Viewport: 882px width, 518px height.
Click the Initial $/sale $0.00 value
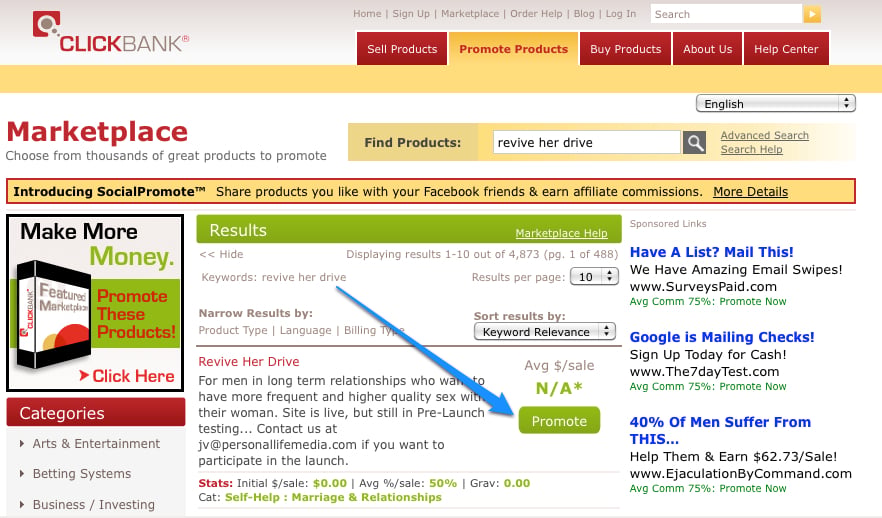330,483
